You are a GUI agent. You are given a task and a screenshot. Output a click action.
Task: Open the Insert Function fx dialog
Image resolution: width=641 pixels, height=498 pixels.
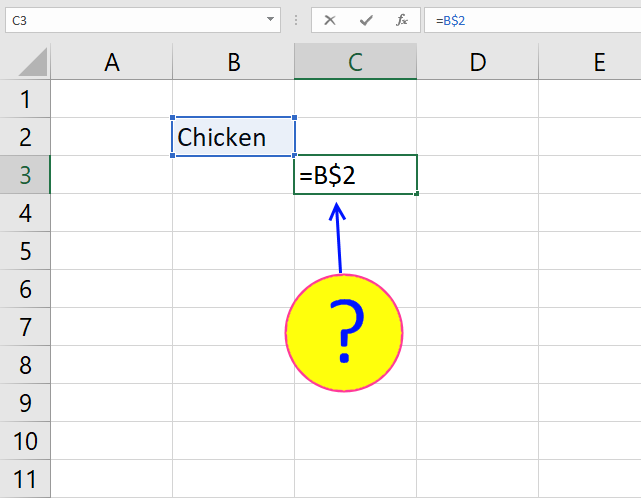401,20
